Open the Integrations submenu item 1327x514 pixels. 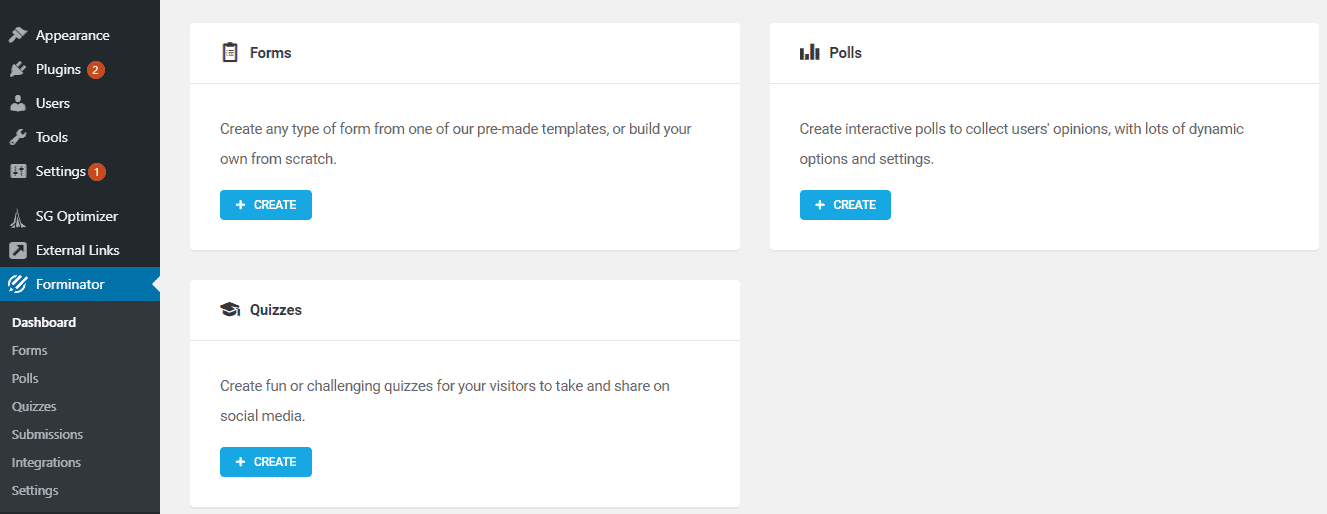click(x=46, y=462)
